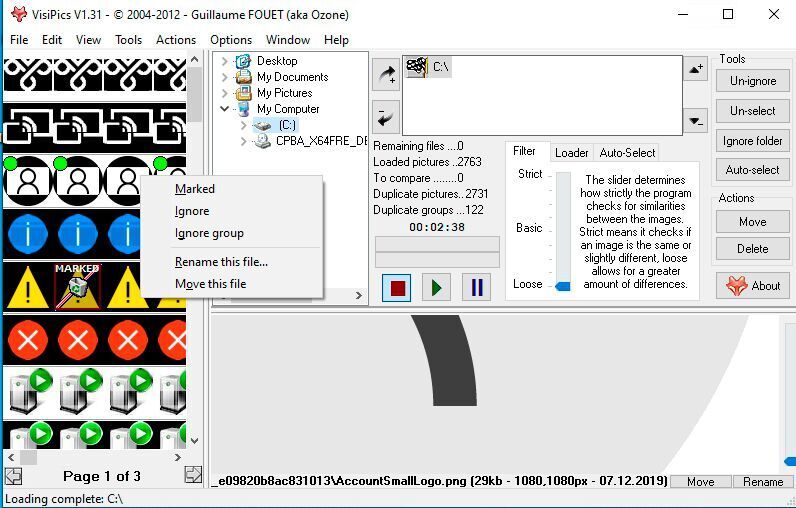Click the Desktop folder icon in tree
Screen dimensions: 796x508
(x=244, y=61)
